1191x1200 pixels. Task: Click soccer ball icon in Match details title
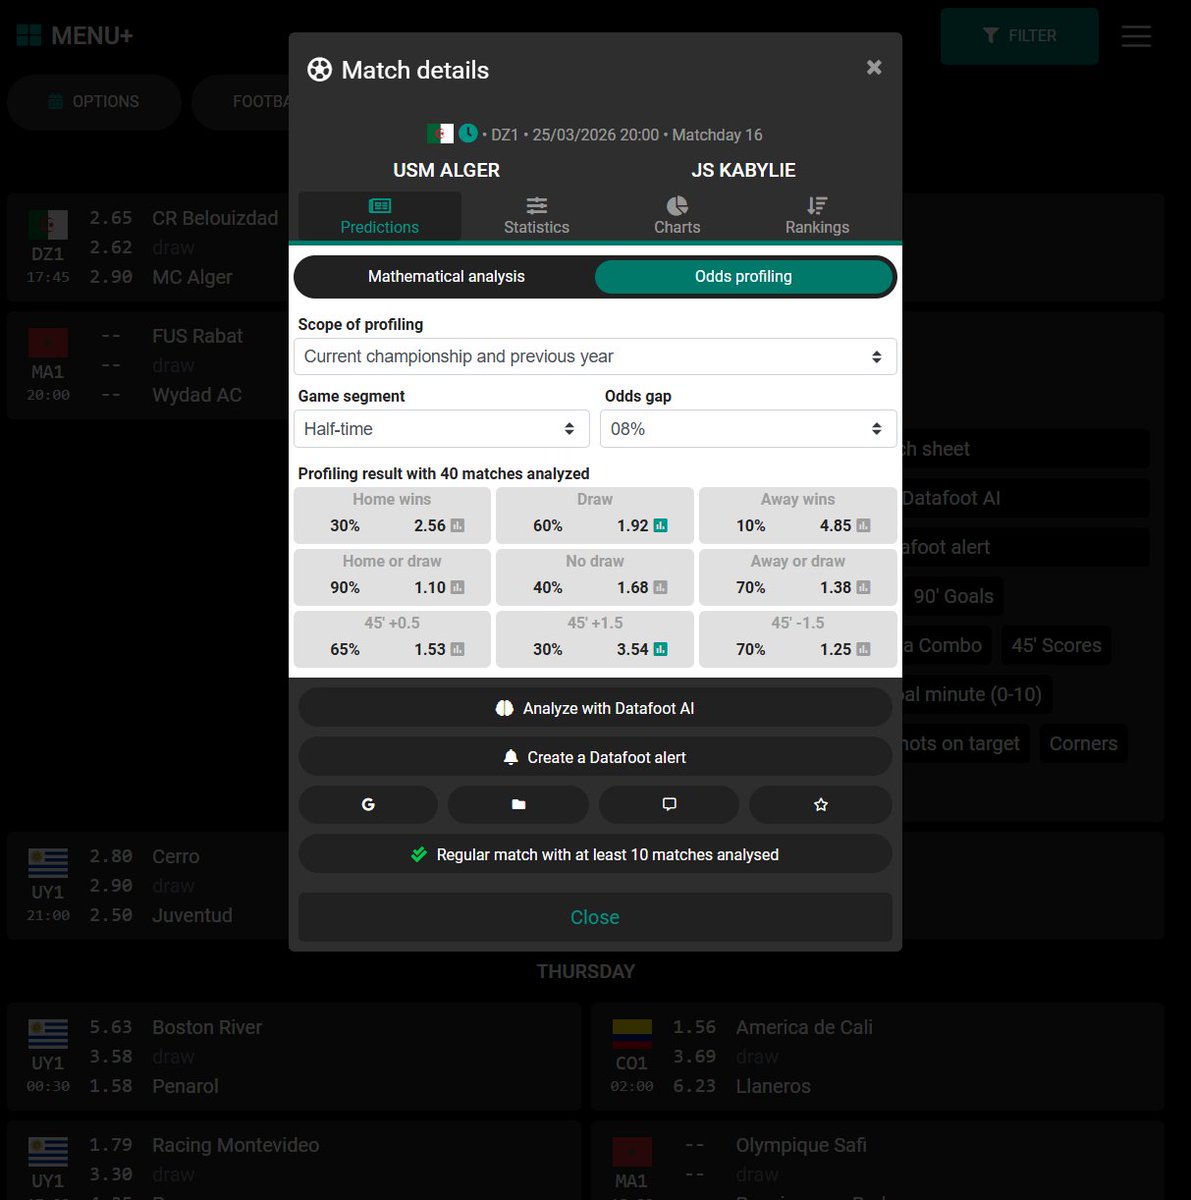(x=319, y=70)
